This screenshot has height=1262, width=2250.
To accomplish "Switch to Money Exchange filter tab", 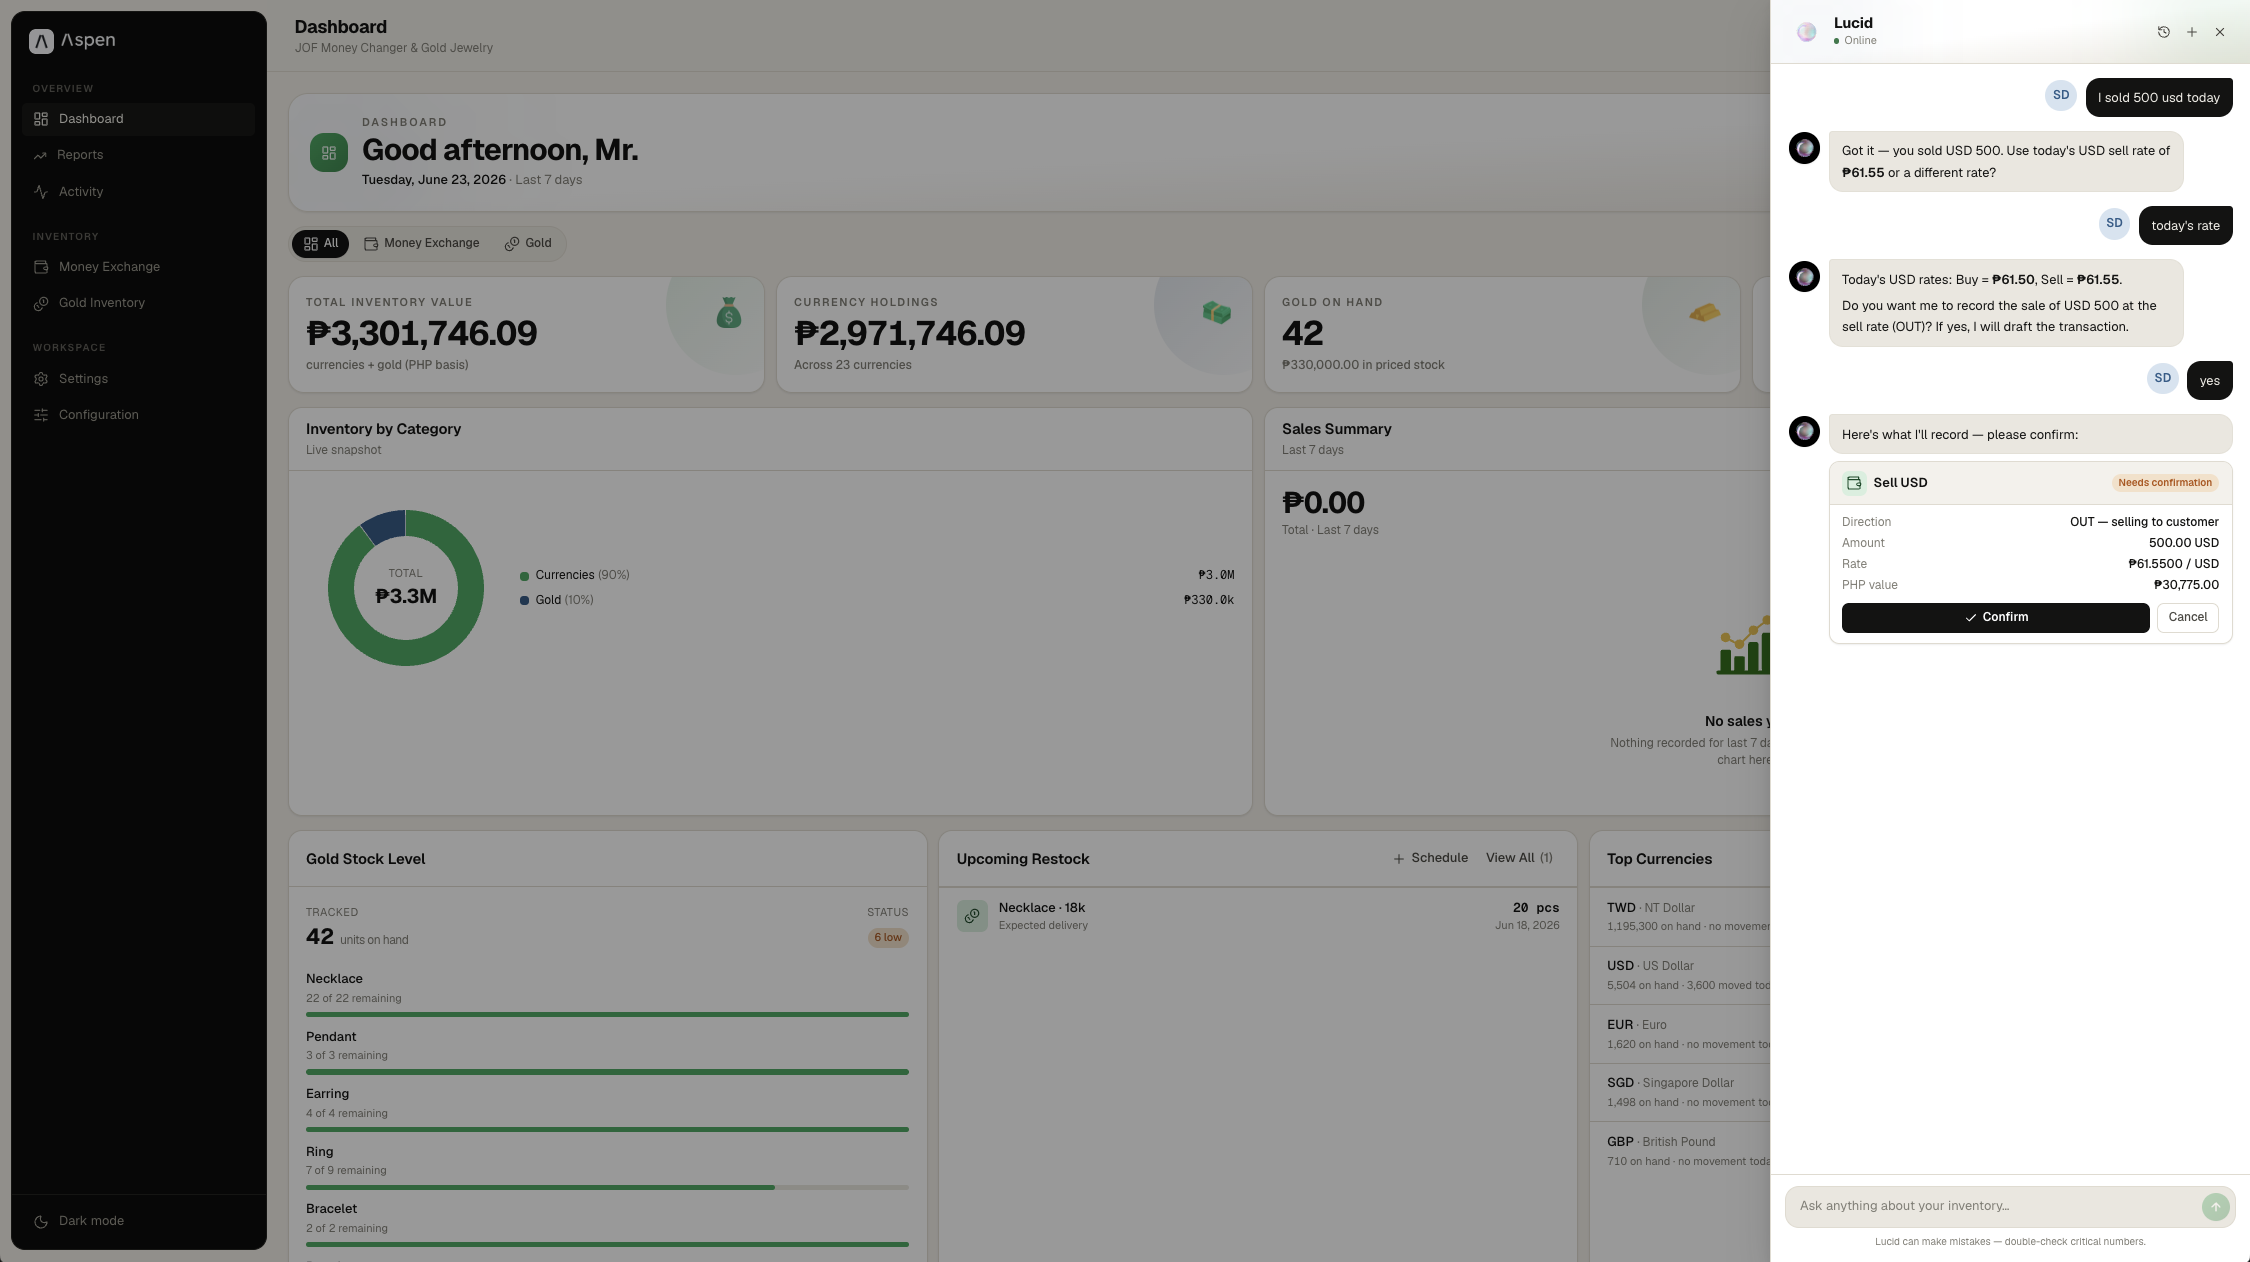I will (422, 244).
